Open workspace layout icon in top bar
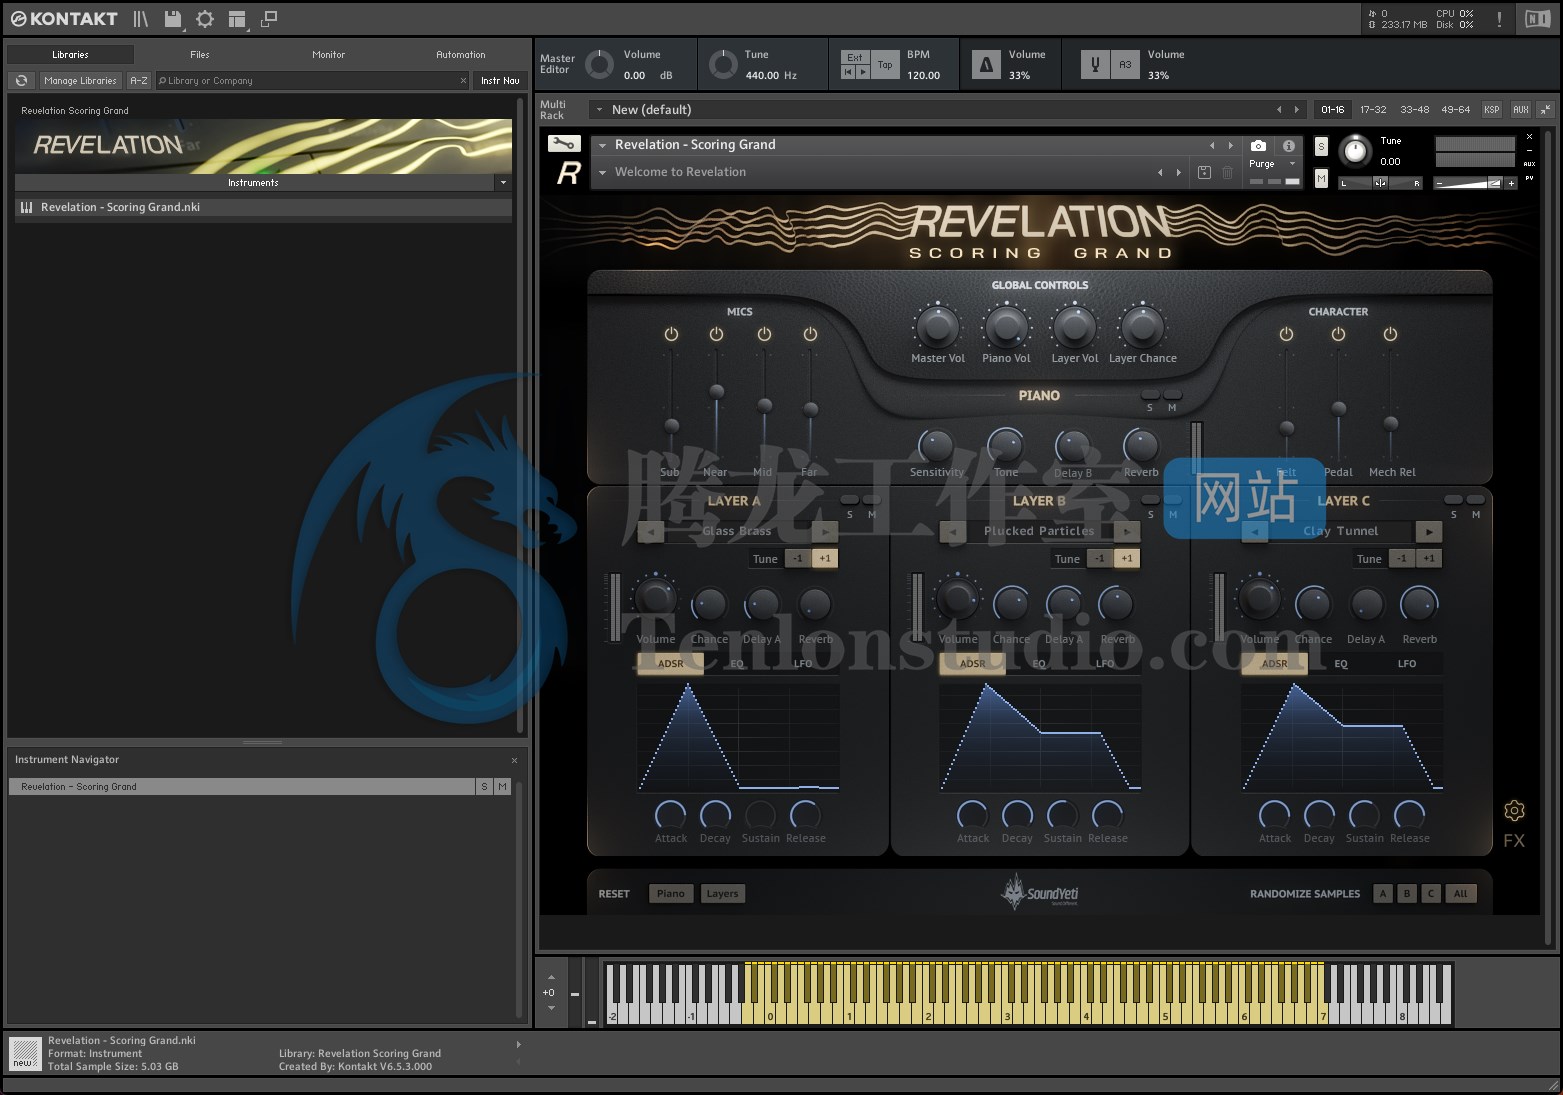The image size is (1563, 1095). coord(237,19)
